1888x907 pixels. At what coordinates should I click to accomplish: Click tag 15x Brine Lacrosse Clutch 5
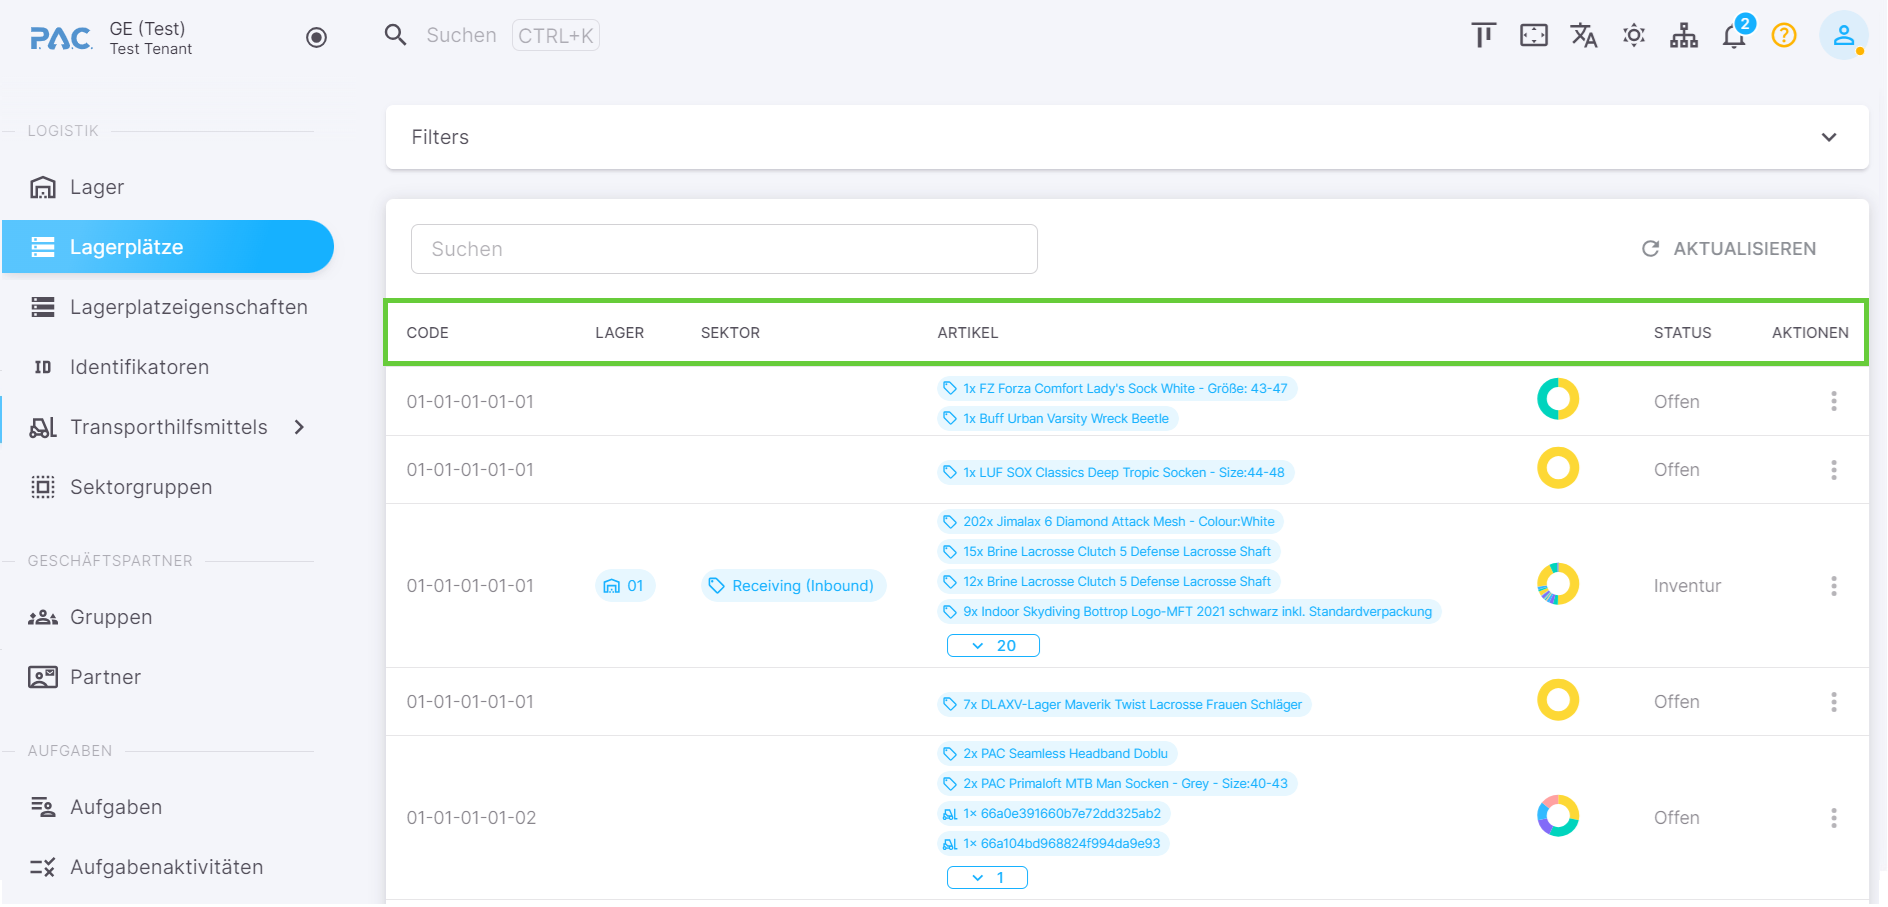pyautogui.click(x=1108, y=551)
